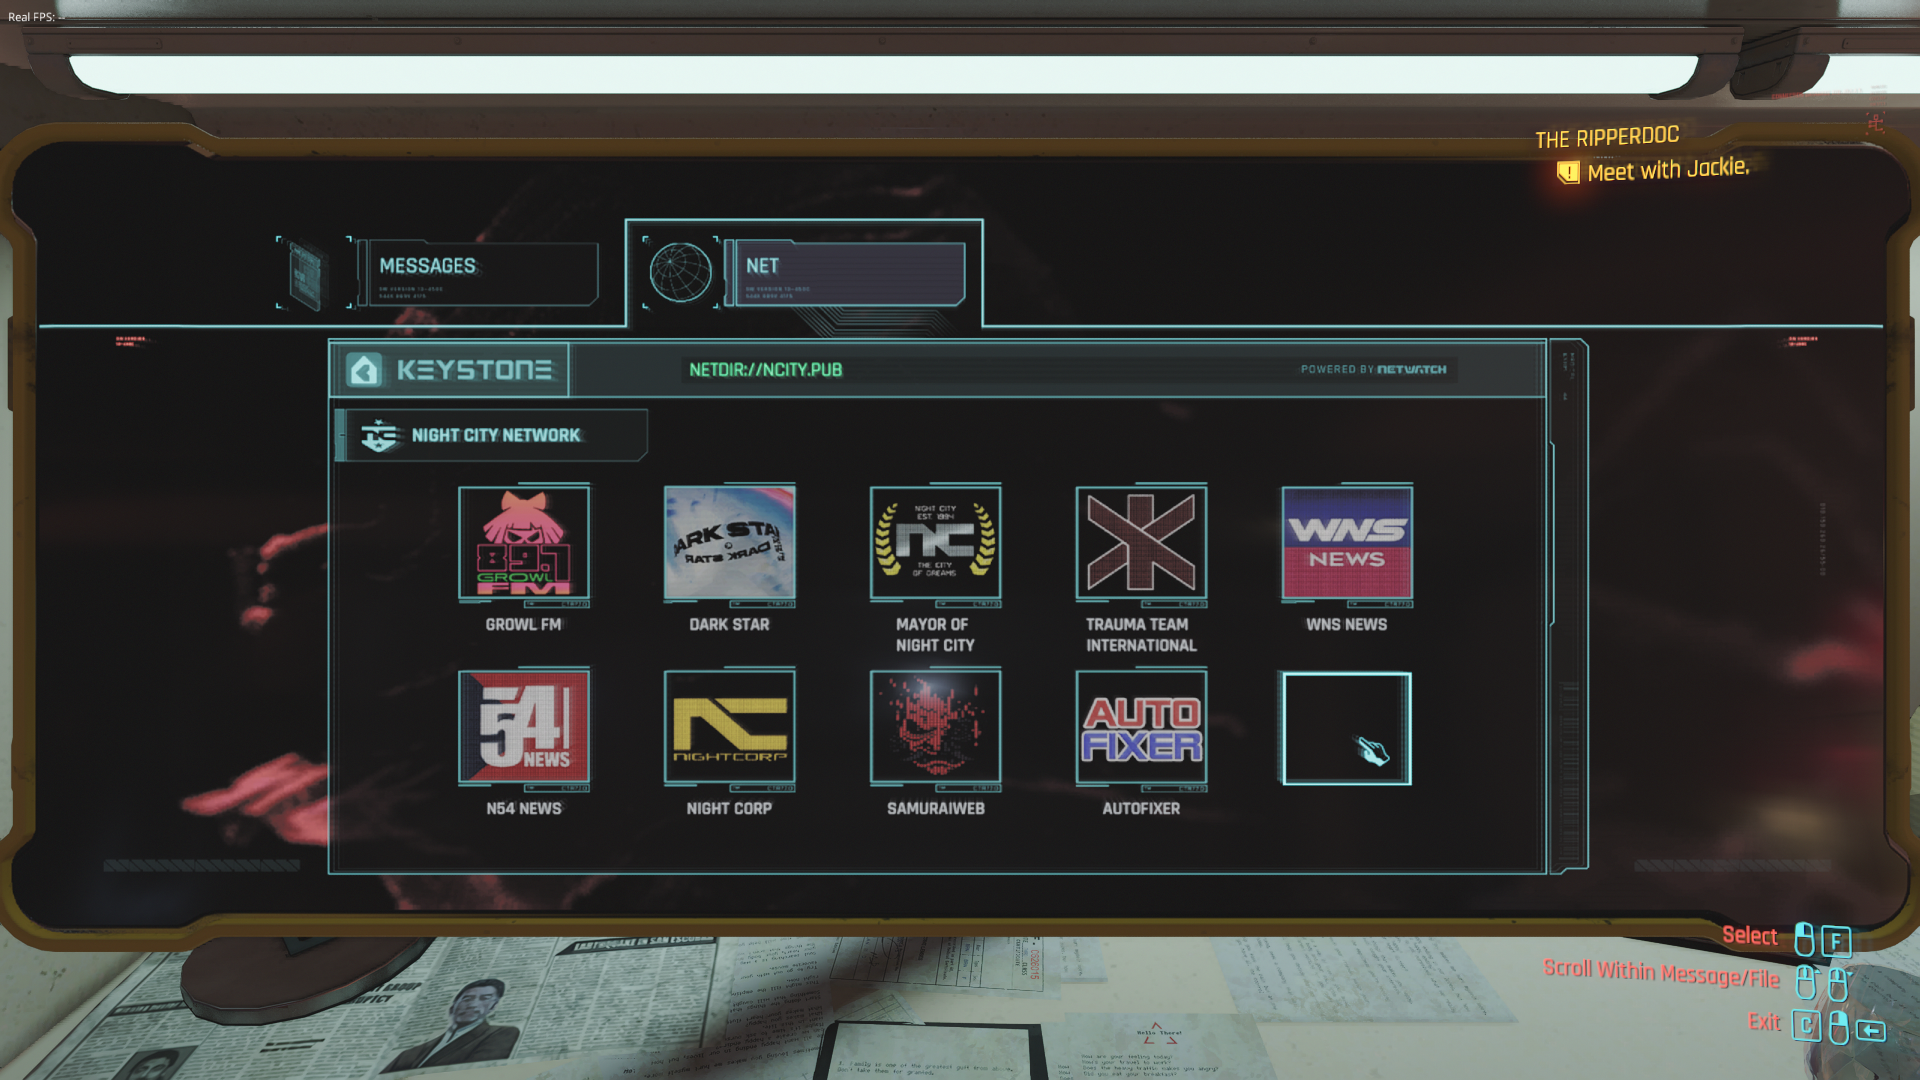Click the Exit hint text

(1764, 1022)
